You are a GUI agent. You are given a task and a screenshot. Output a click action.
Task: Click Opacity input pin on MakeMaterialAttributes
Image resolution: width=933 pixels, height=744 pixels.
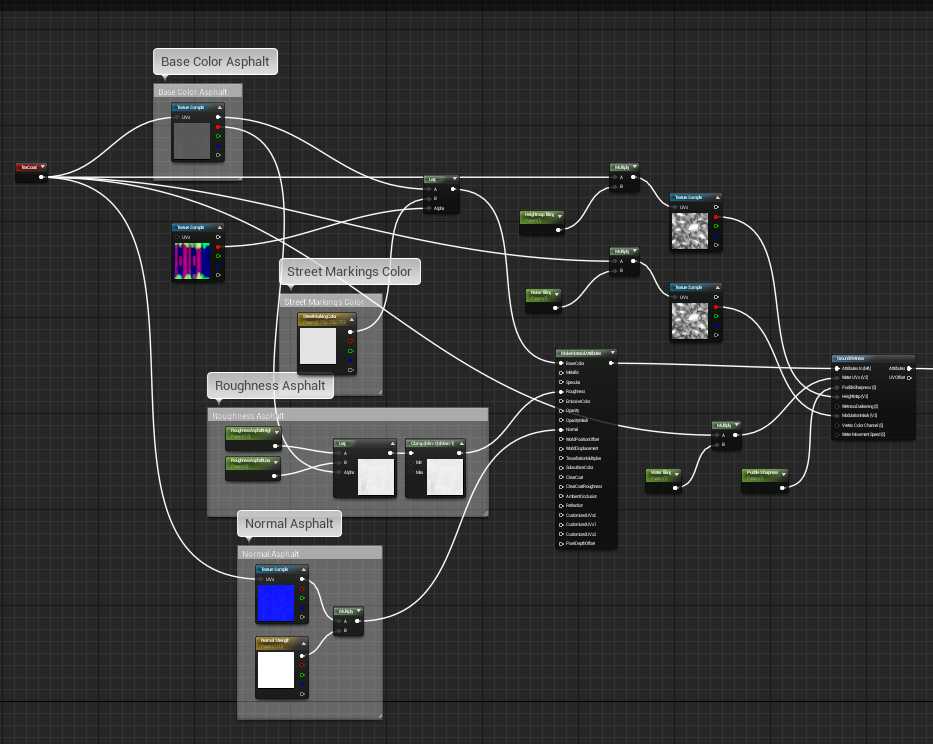click(561, 411)
